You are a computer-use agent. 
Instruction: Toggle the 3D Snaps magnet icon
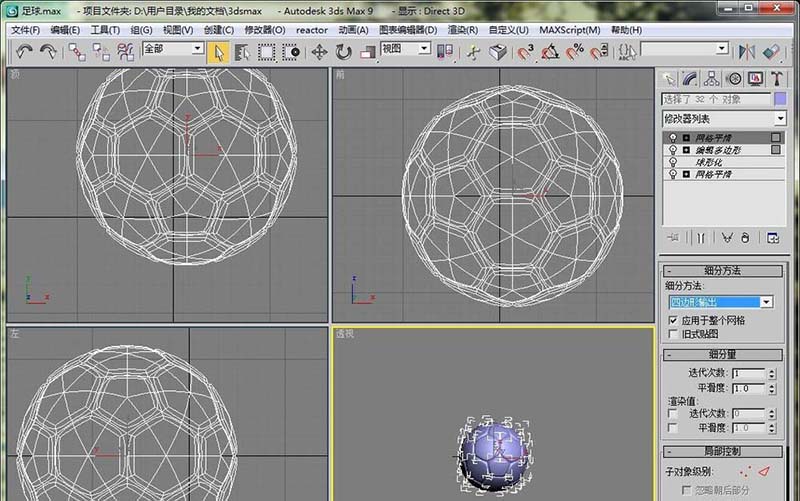point(525,52)
